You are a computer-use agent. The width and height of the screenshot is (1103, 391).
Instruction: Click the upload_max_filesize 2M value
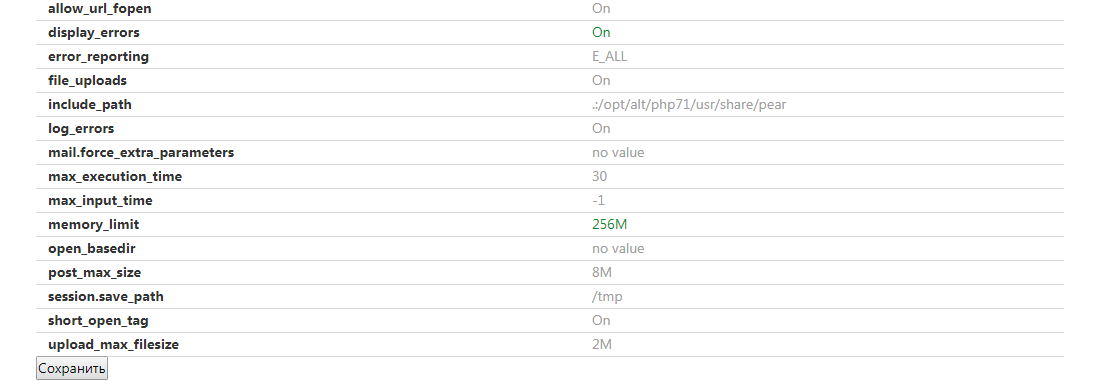[x=601, y=345]
